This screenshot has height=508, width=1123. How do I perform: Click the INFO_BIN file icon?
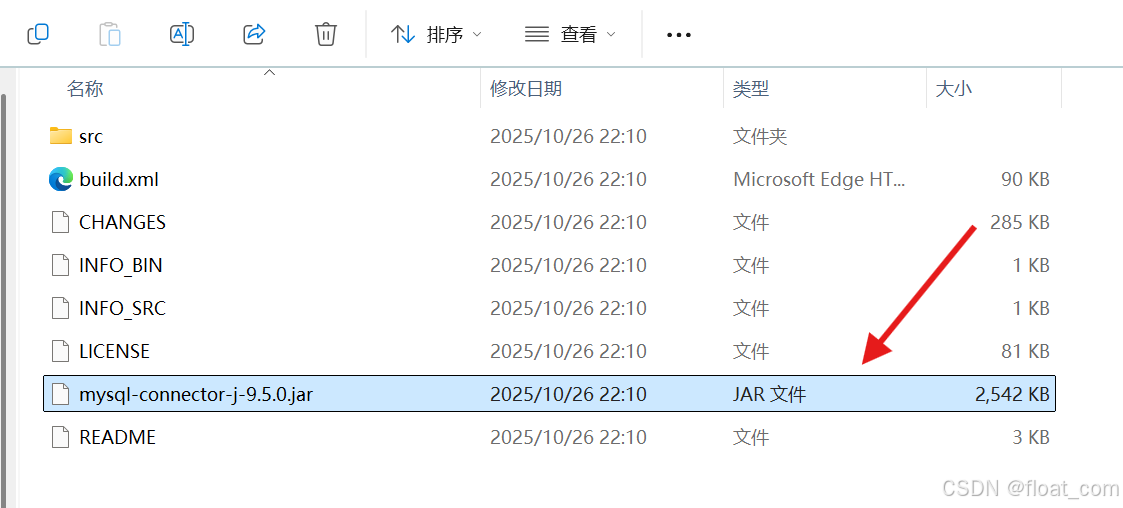pos(61,265)
